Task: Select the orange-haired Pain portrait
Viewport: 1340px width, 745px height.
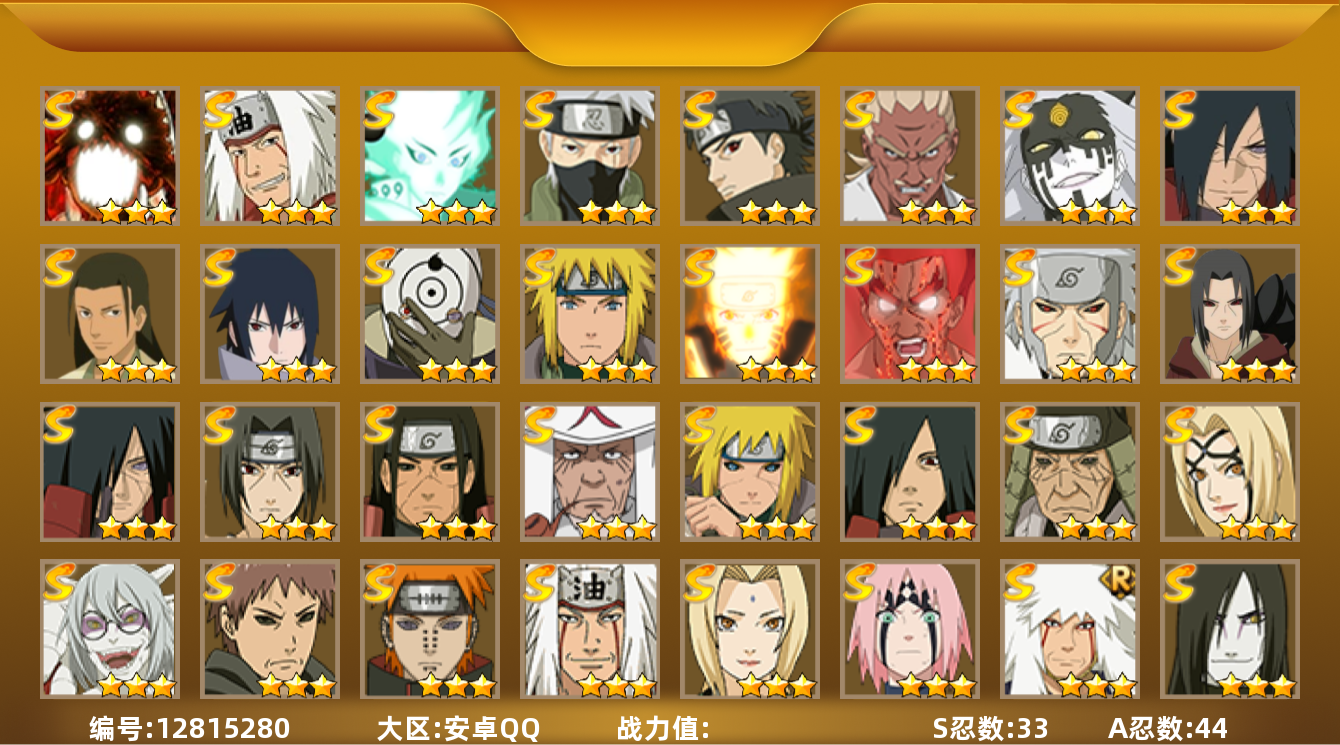Action: pos(430,629)
